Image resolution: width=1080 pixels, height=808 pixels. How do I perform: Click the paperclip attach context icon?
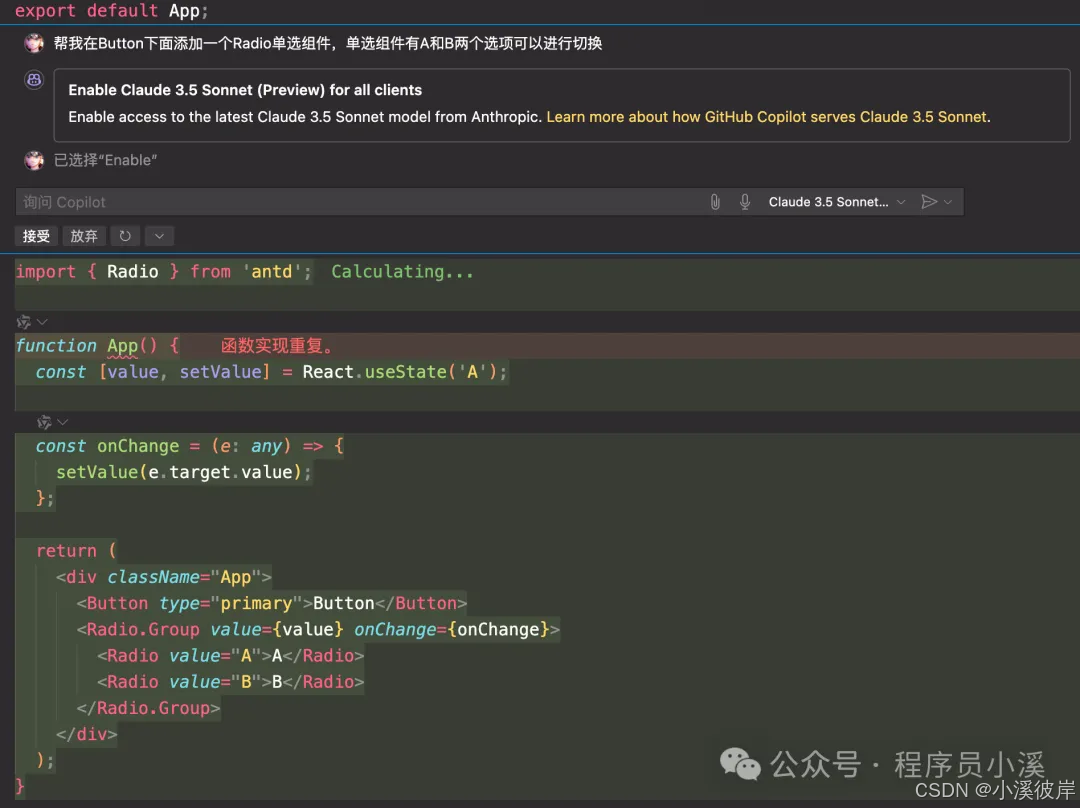(x=715, y=202)
